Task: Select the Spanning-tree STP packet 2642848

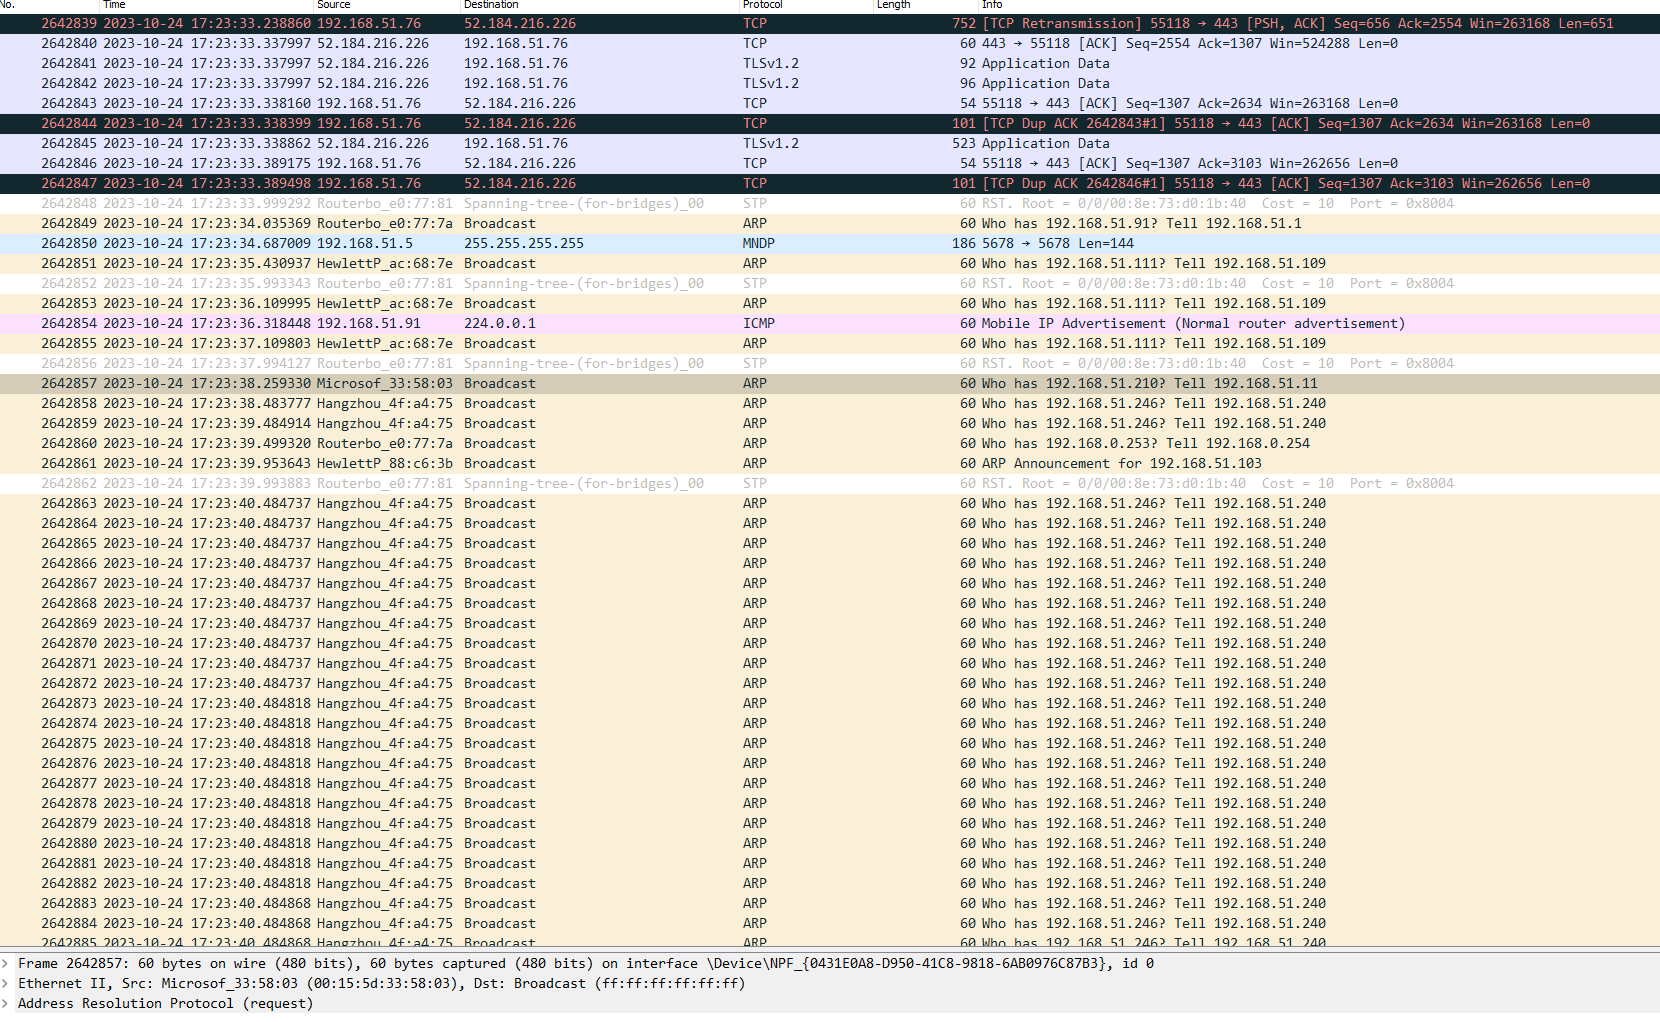Action: point(400,203)
